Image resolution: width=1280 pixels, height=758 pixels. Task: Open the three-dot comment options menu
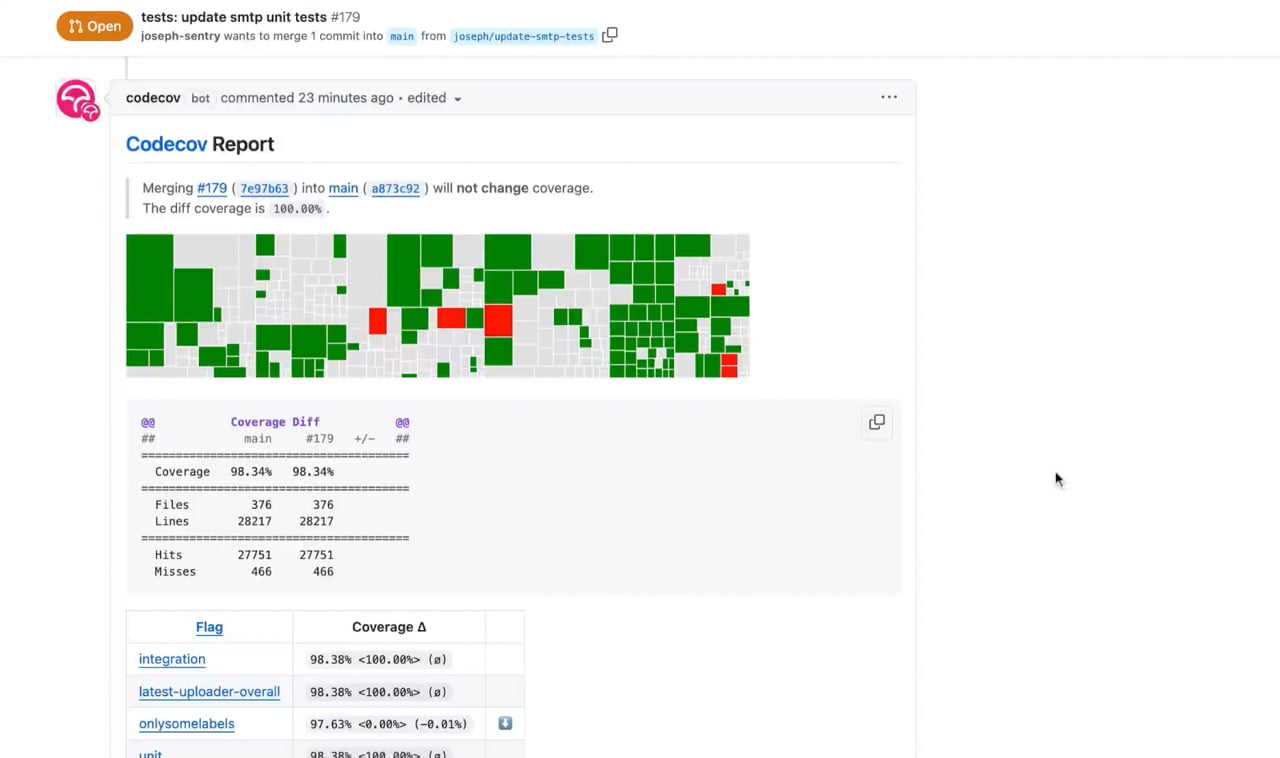click(889, 97)
